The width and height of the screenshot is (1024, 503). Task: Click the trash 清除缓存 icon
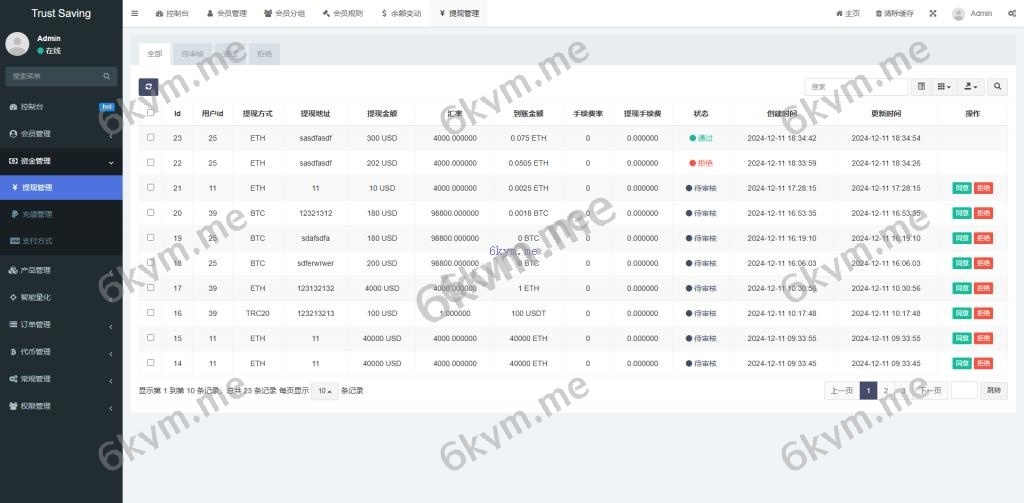894,13
